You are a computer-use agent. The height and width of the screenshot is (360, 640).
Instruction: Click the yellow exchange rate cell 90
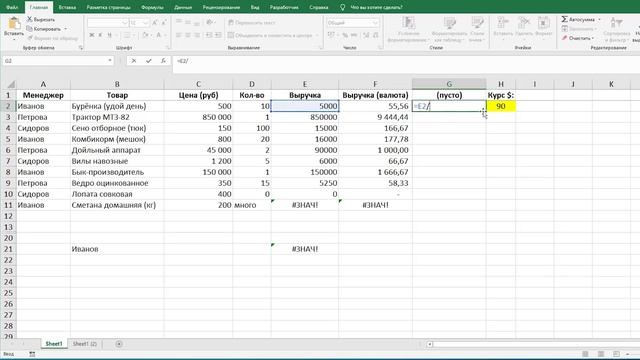pyautogui.click(x=501, y=106)
